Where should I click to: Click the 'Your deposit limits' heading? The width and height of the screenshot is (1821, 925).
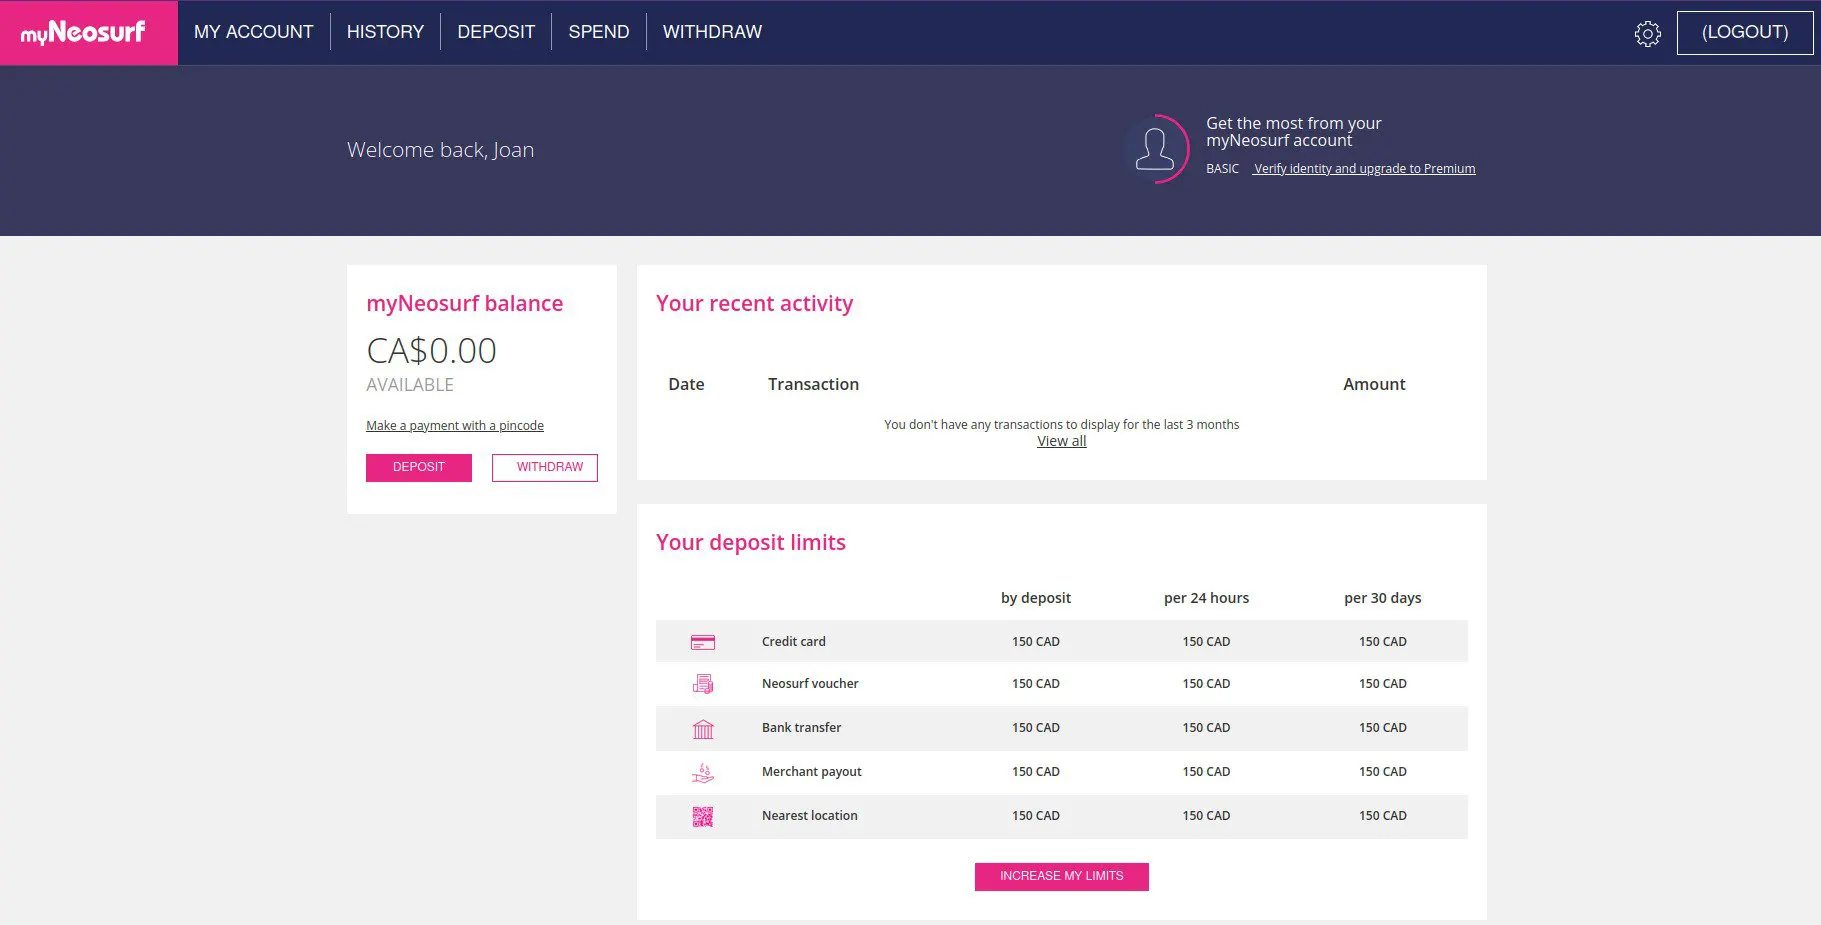[750, 543]
